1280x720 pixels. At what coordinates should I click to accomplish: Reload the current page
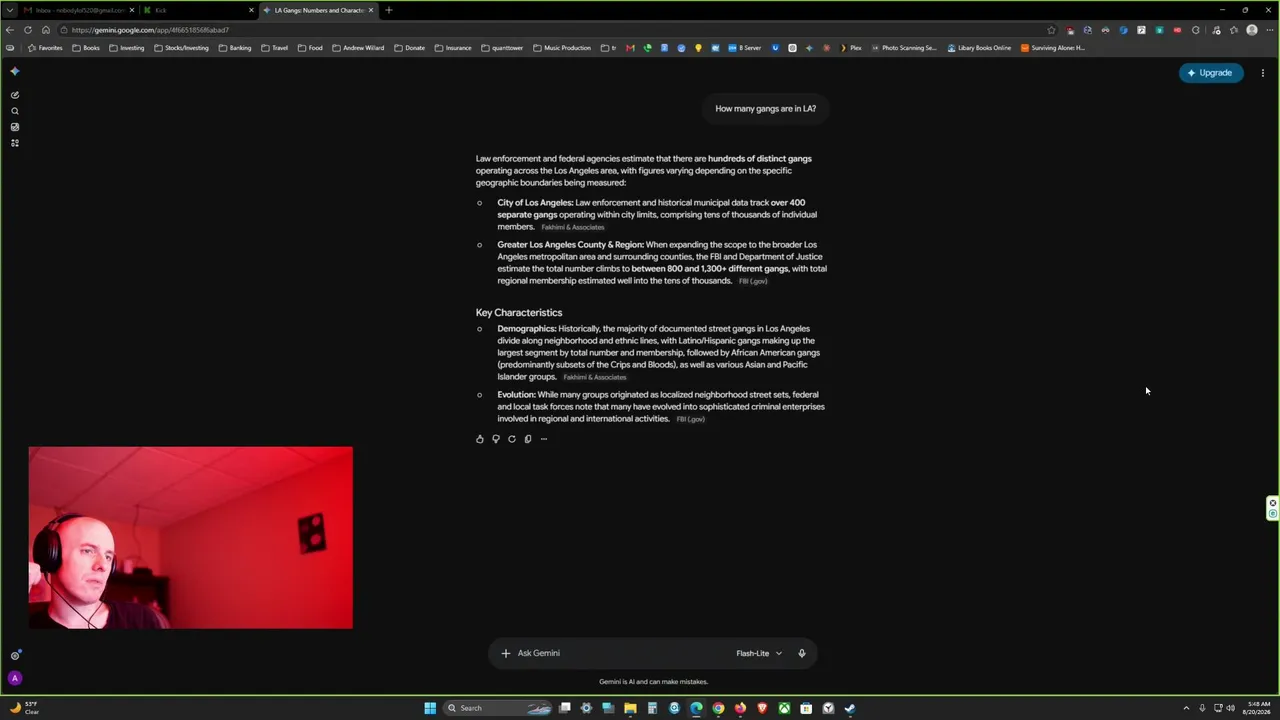pyautogui.click(x=28, y=30)
